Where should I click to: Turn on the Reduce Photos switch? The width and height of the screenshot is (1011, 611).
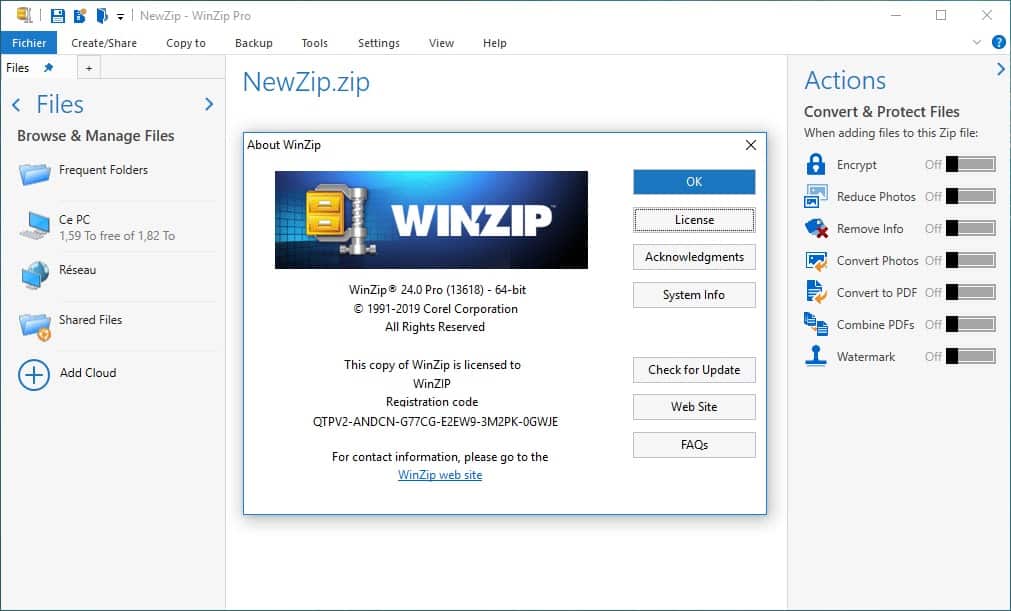[970, 197]
